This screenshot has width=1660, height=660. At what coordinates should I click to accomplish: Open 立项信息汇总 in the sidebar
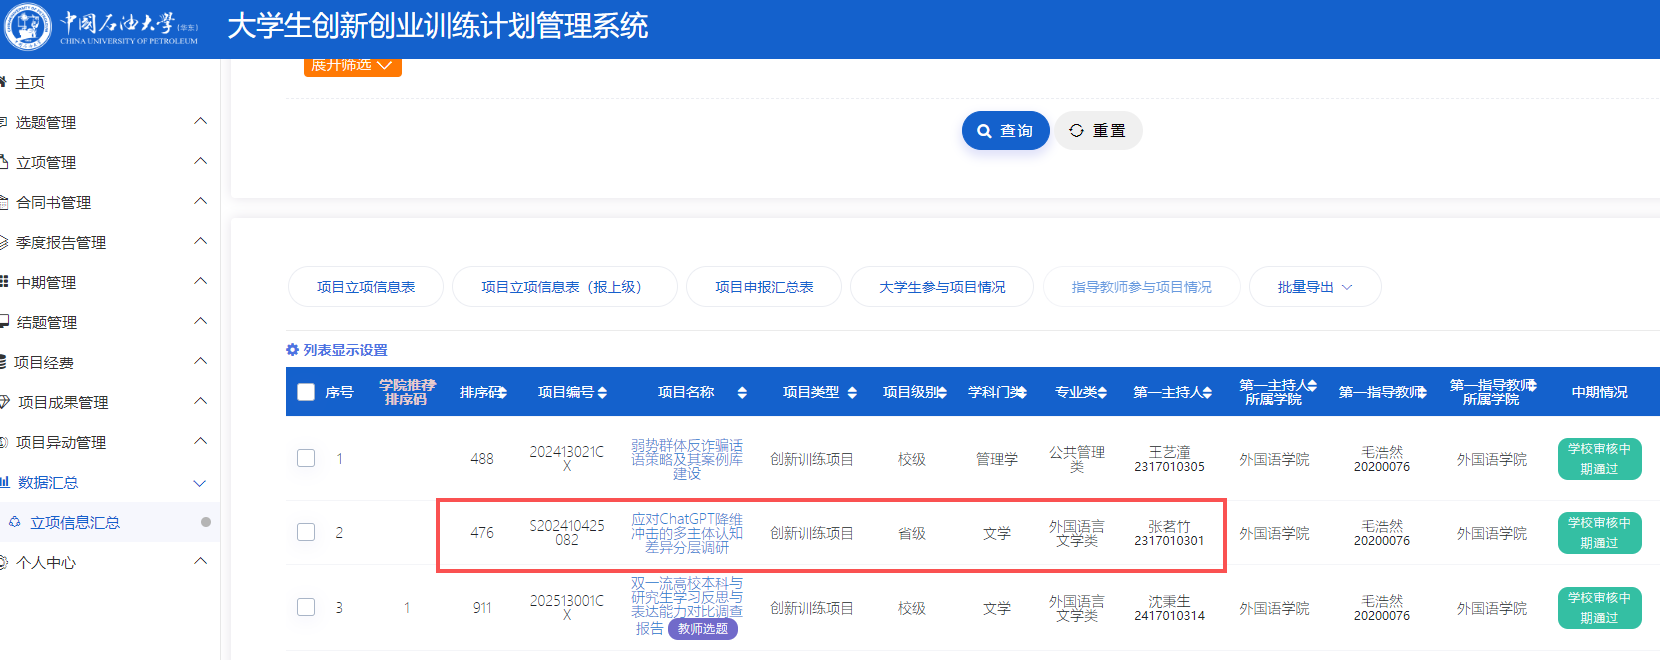pyautogui.click(x=75, y=522)
